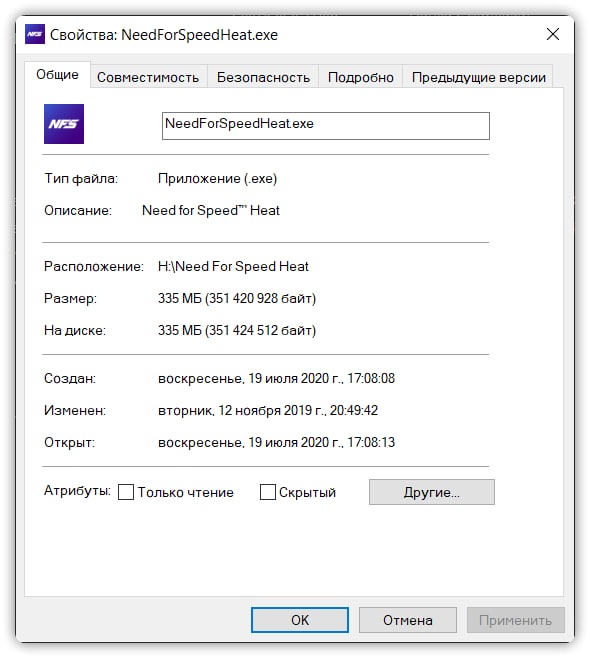This screenshot has height=658, width=590.
Task: Click the Описание: label
Action: (78, 210)
